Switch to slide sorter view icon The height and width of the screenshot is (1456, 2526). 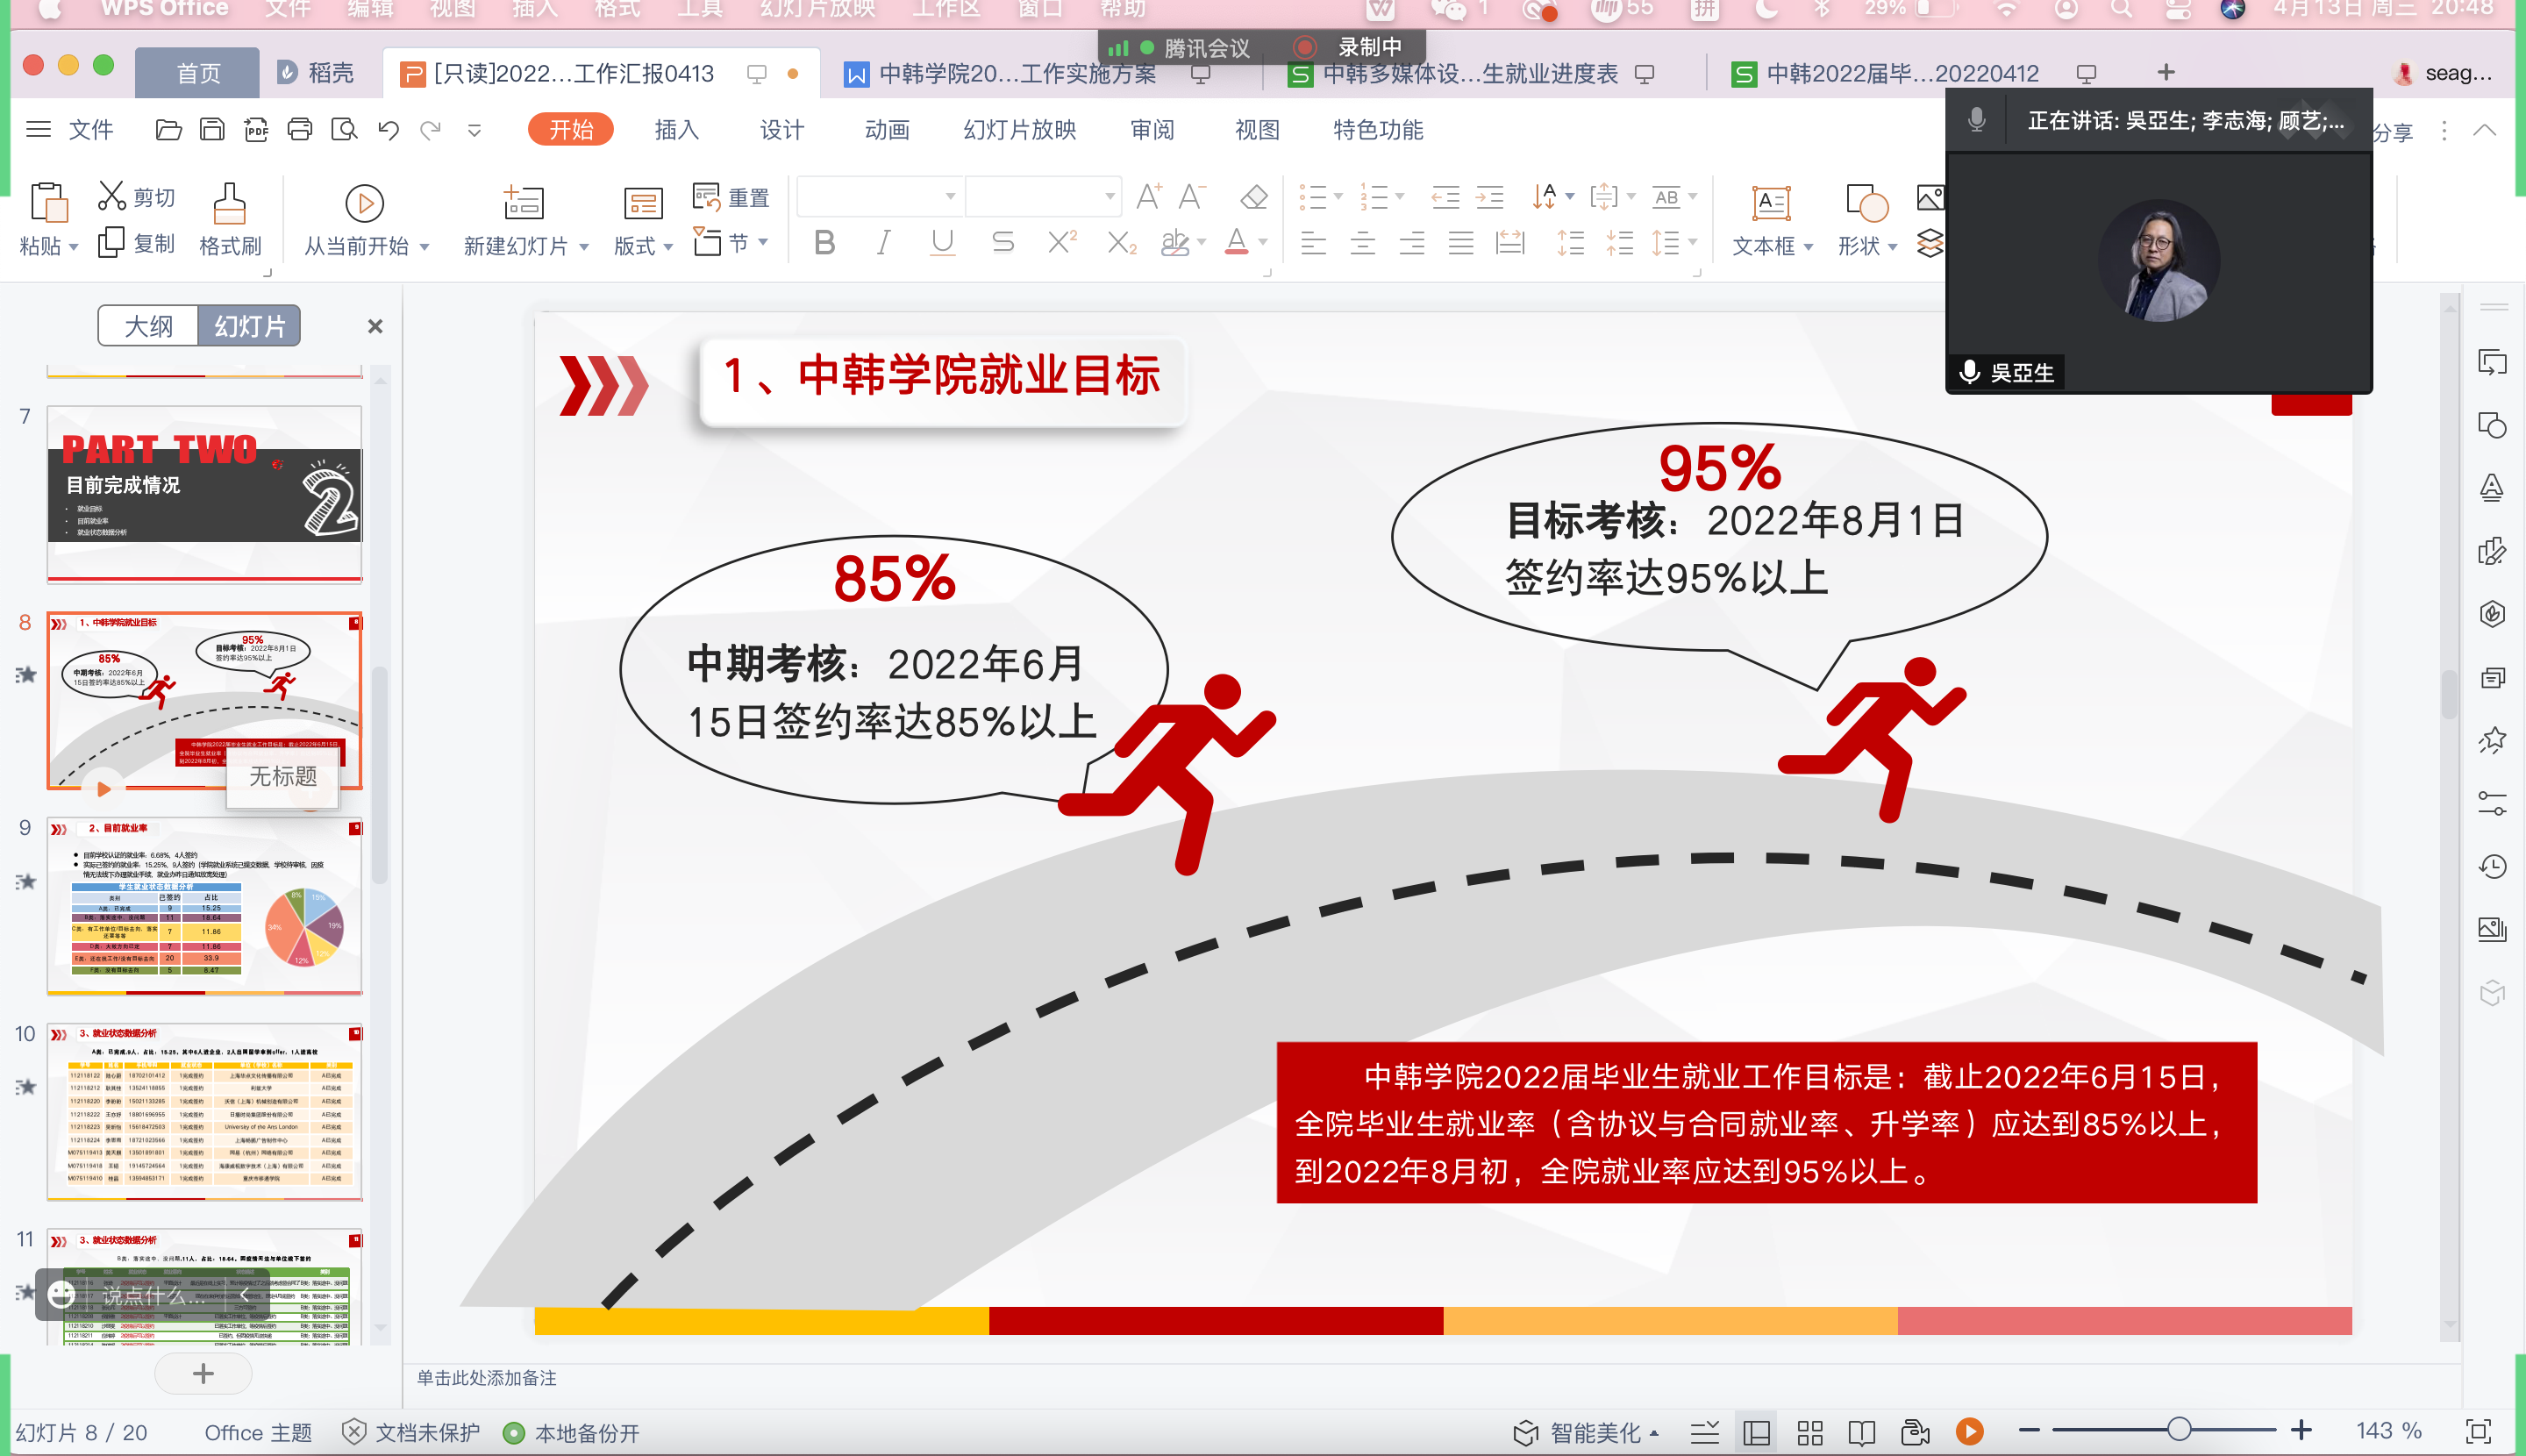point(1810,1432)
